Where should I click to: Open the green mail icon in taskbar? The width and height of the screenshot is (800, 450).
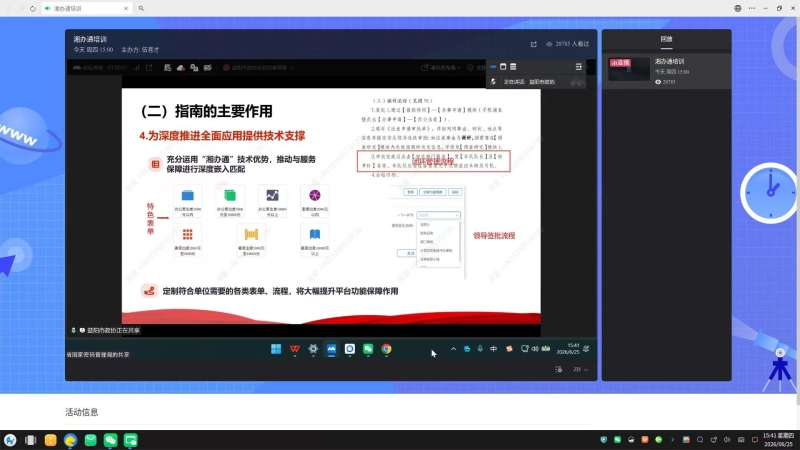click(x=90, y=440)
